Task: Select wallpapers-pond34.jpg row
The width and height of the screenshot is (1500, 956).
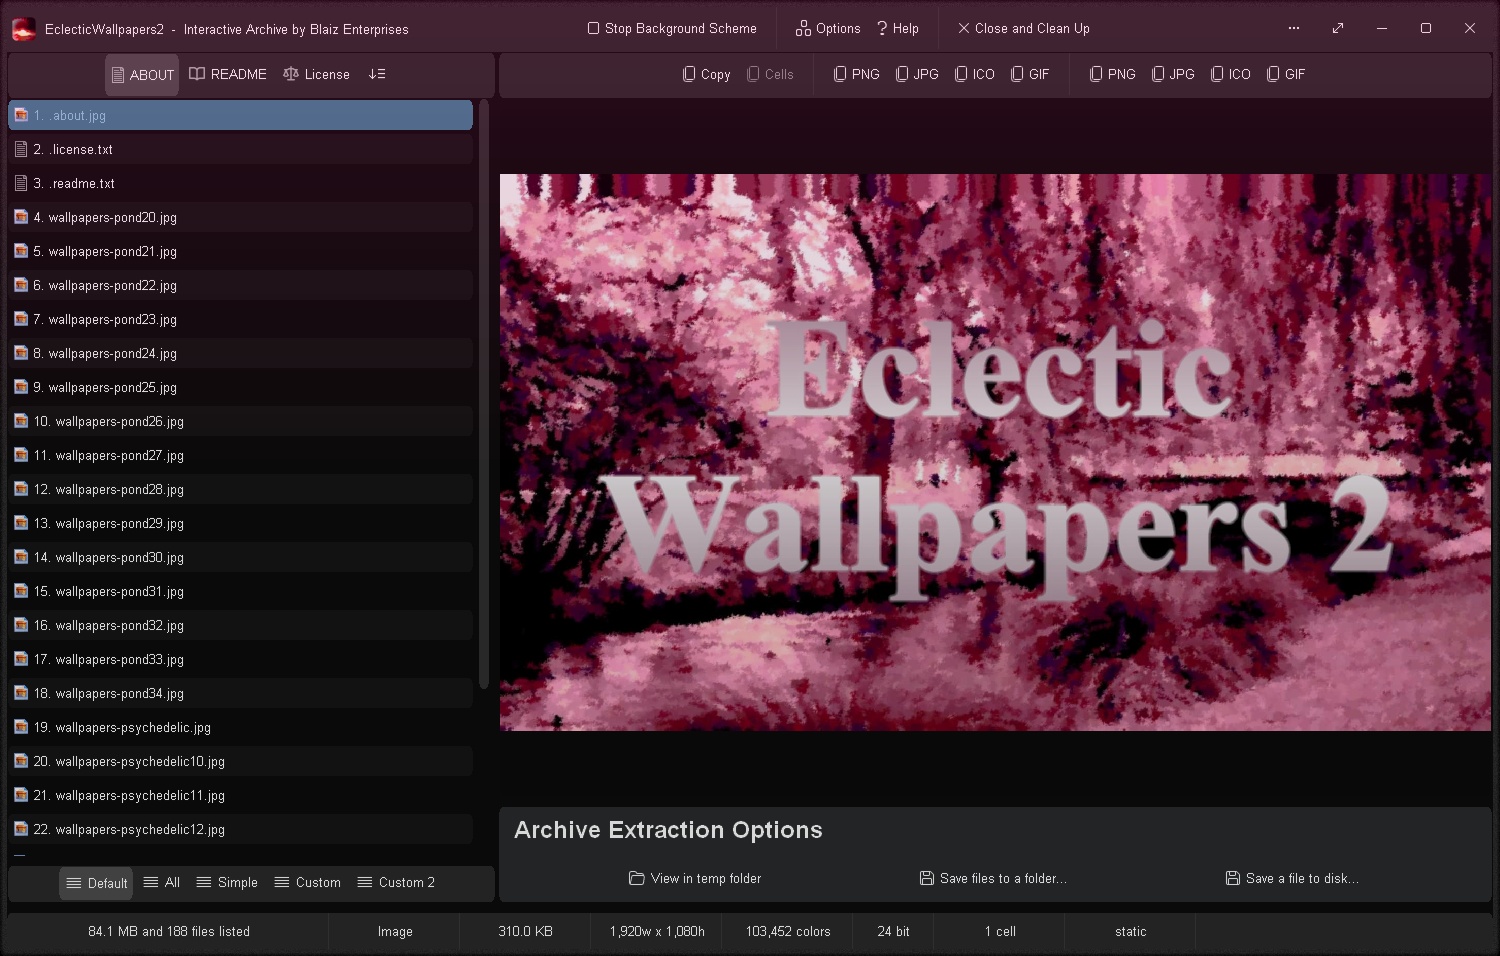Action: click(240, 693)
